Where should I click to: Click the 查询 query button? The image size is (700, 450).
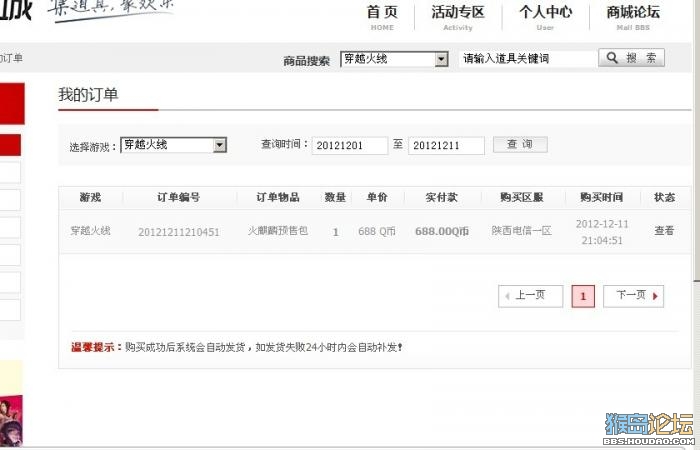[520, 145]
